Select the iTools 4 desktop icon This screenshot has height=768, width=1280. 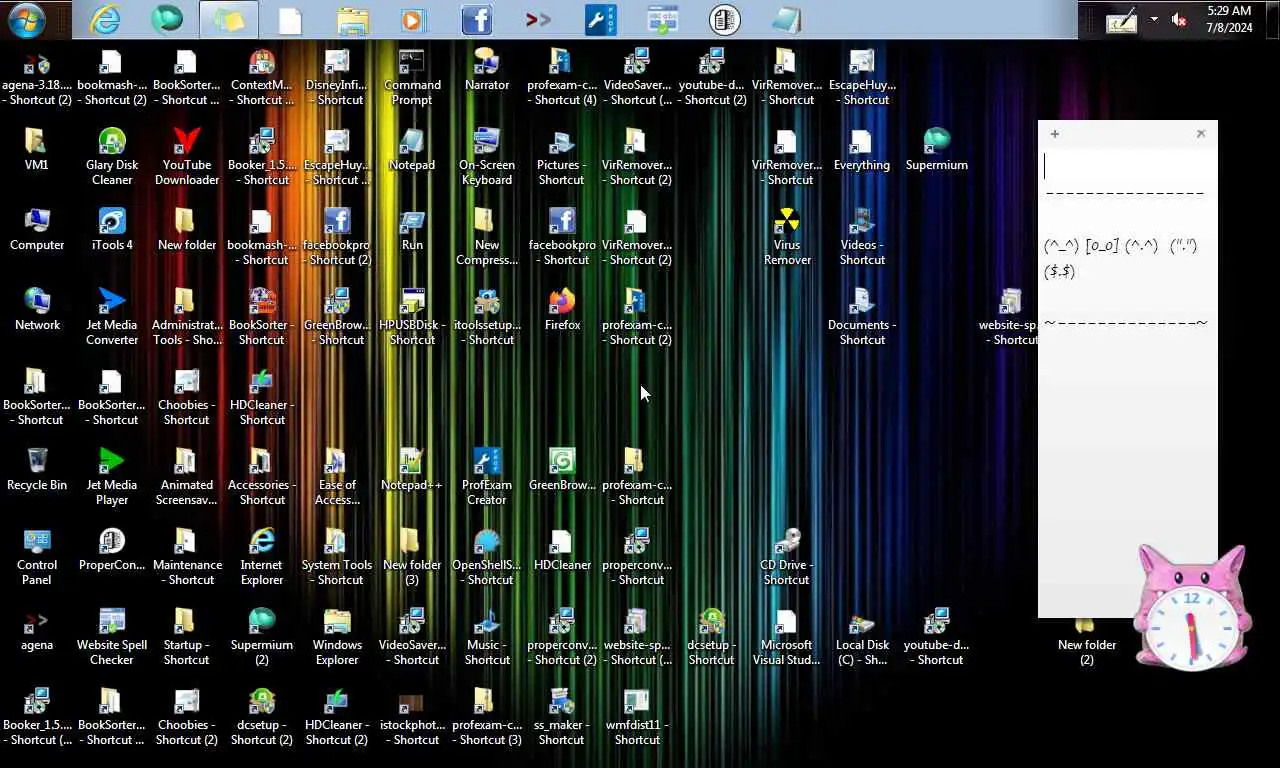coord(112,230)
